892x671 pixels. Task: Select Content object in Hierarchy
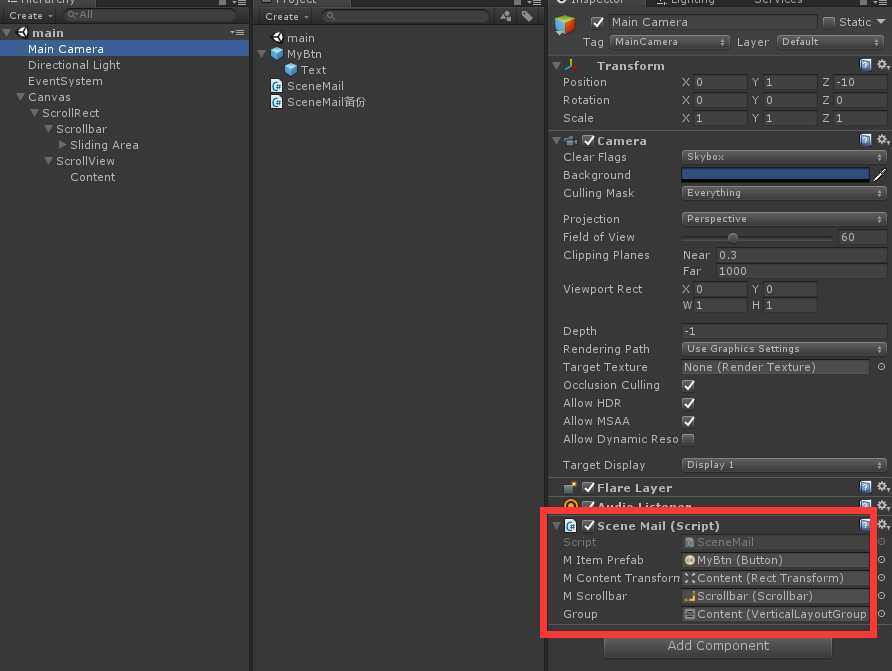93,177
